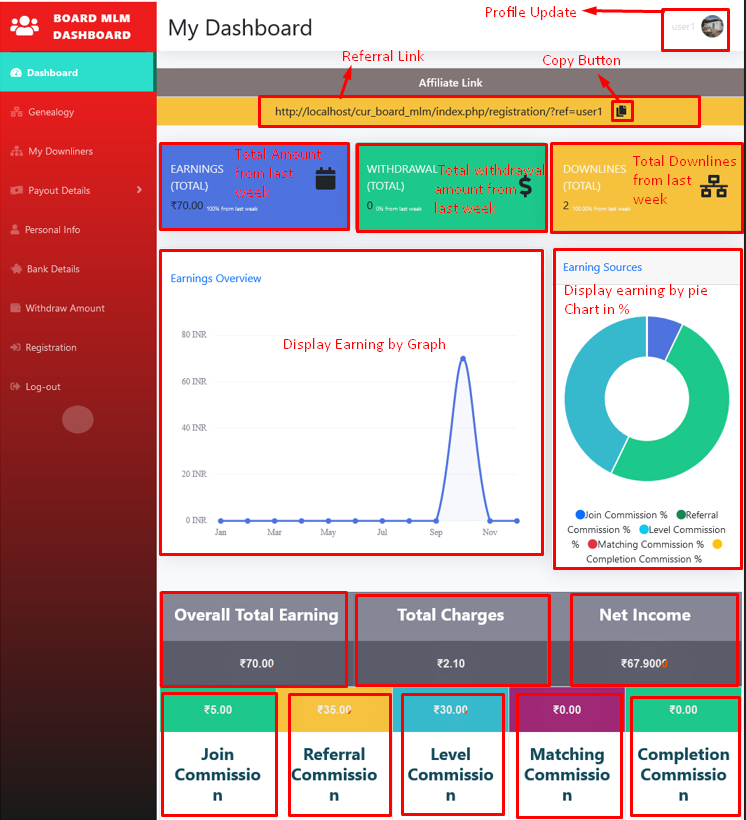
Task: Copy affiliate link with clipboard icon
Action: coord(621,111)
